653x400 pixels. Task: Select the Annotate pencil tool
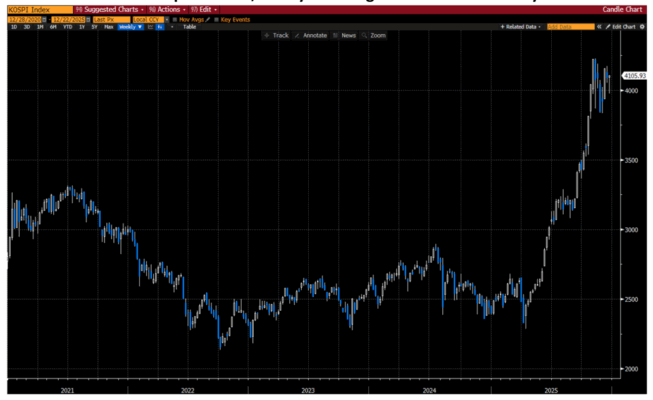point(311,35)
